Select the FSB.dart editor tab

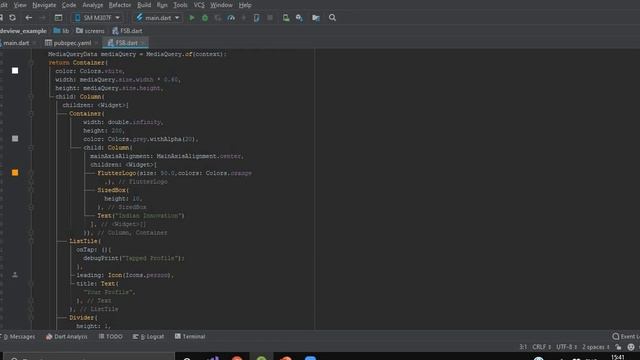[126, 43]
